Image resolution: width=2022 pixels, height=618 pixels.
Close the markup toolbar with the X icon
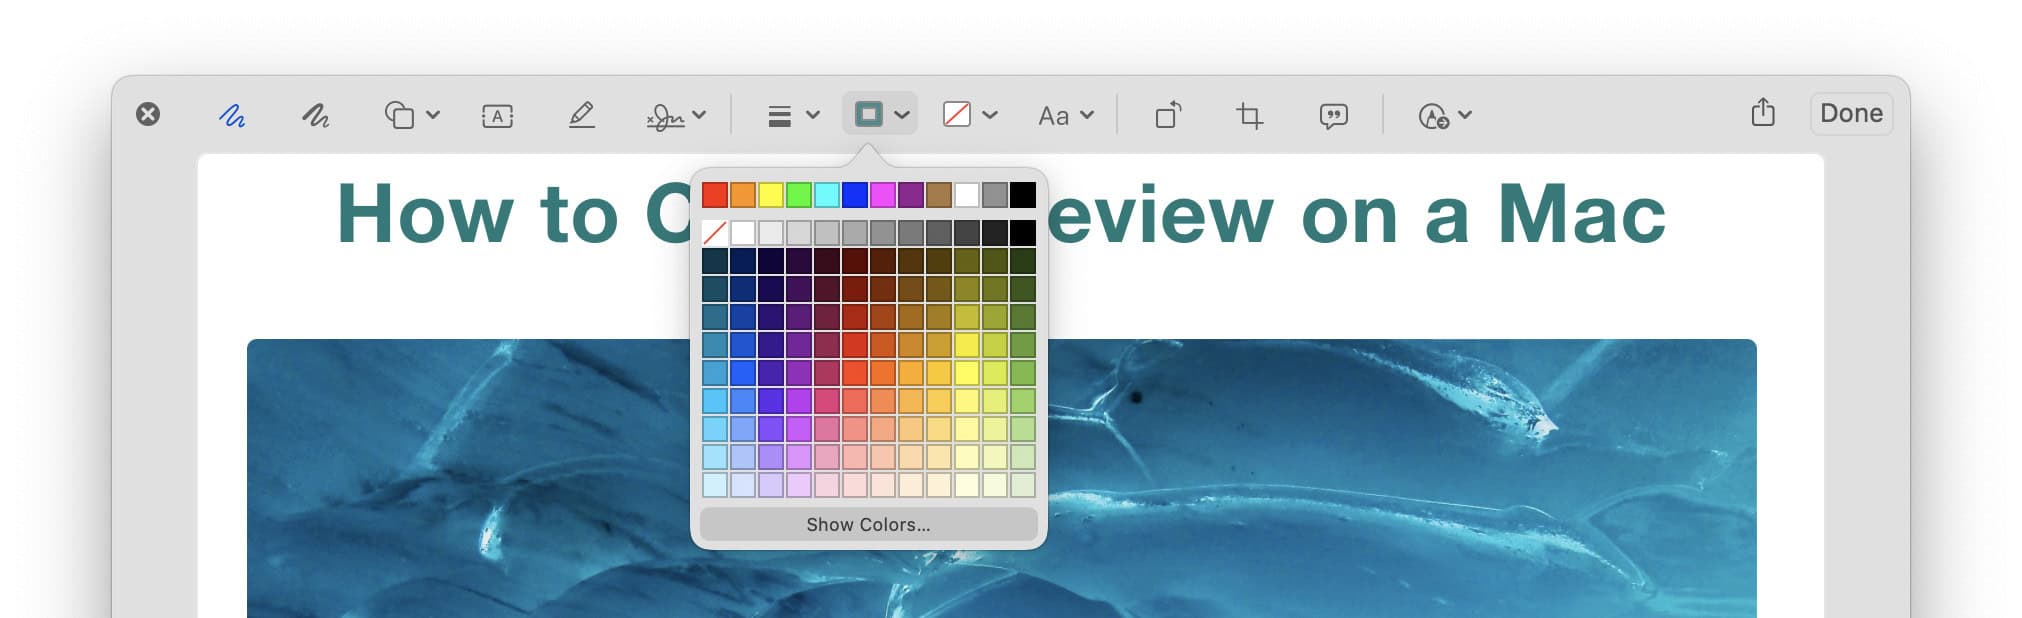pos(148,114)
